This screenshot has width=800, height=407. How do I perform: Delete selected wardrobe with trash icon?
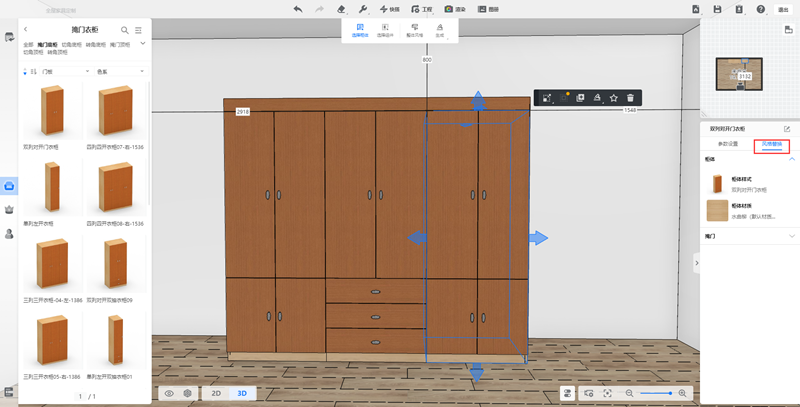[630, 97]
